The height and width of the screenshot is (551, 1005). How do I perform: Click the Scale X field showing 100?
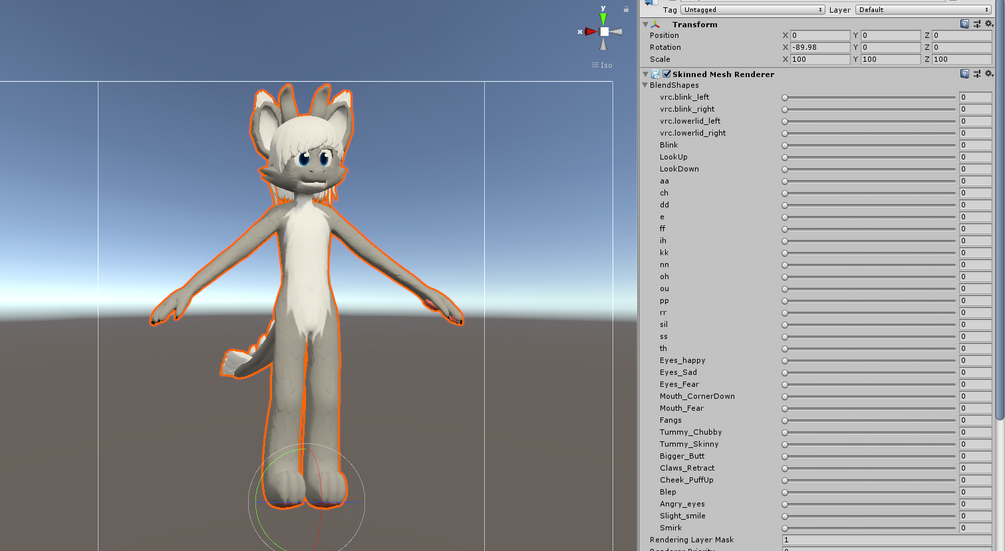point(820,59)
